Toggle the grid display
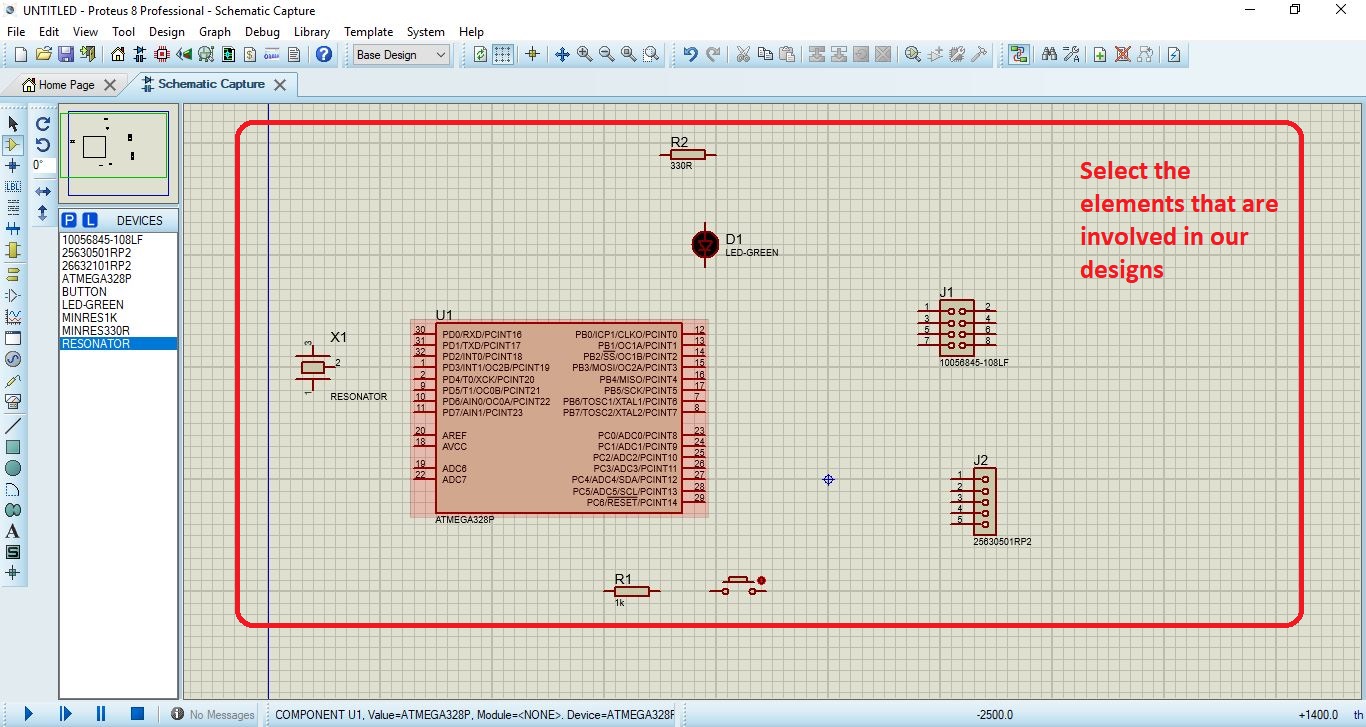 [503, 55]
